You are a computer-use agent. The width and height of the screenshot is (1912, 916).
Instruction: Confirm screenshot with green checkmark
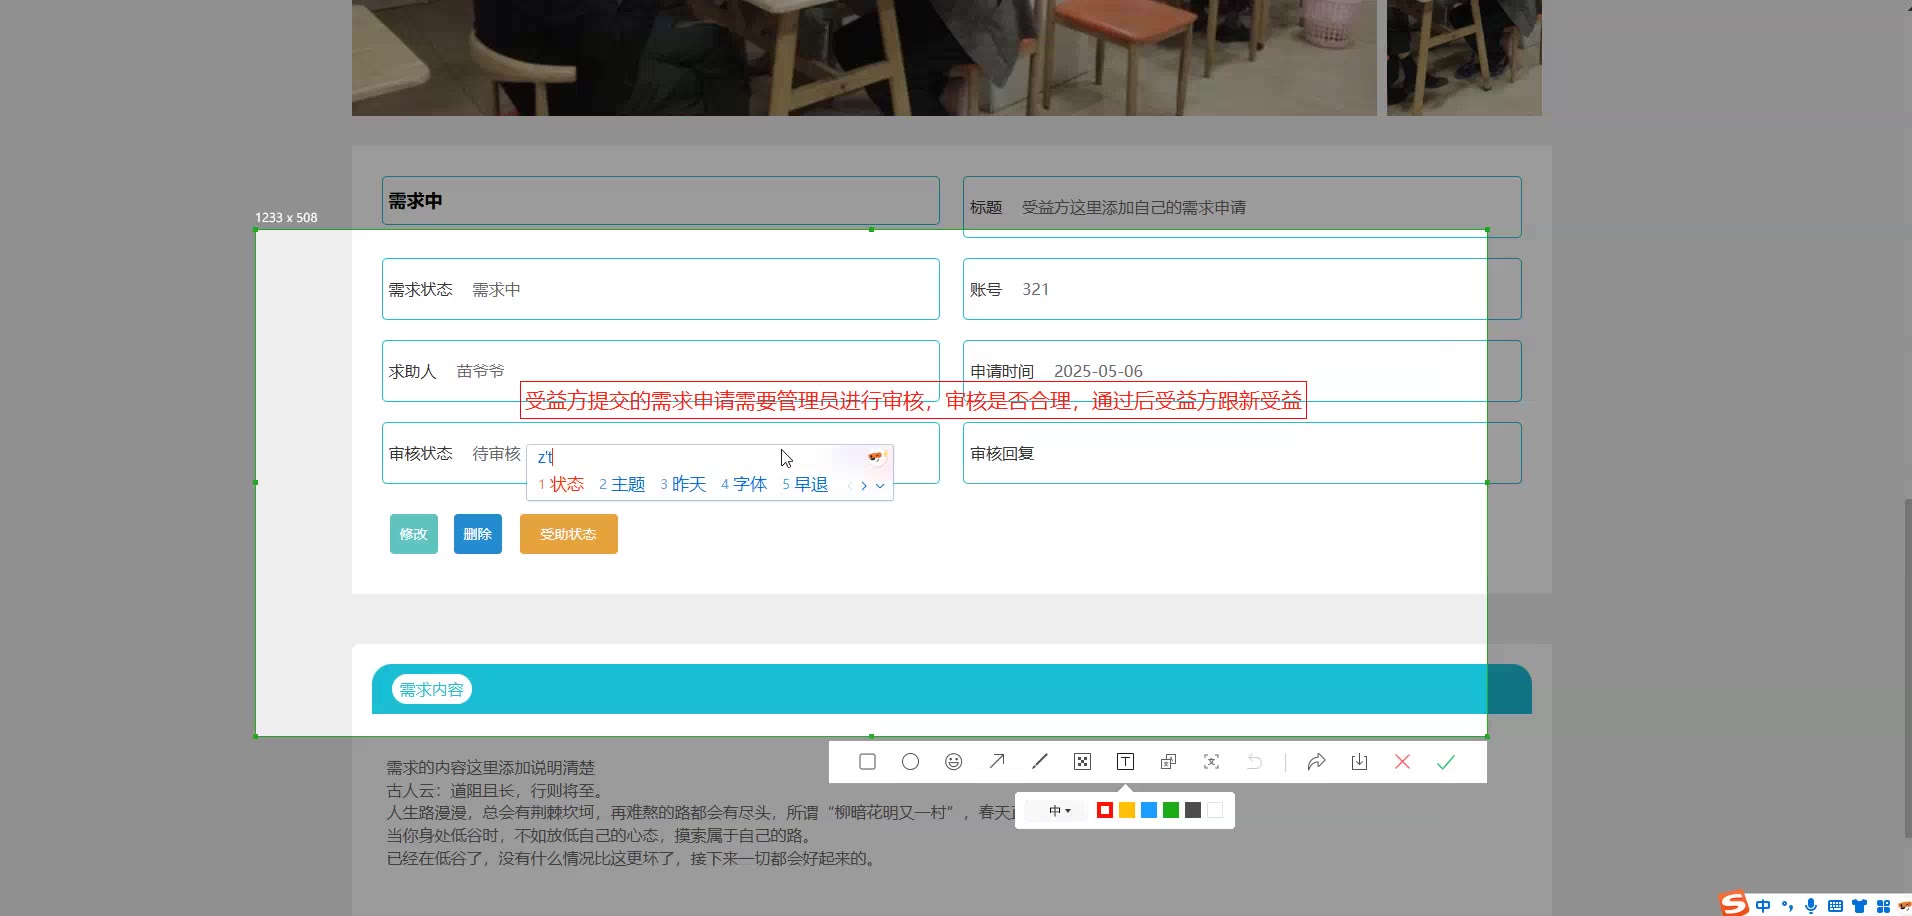1445,762
